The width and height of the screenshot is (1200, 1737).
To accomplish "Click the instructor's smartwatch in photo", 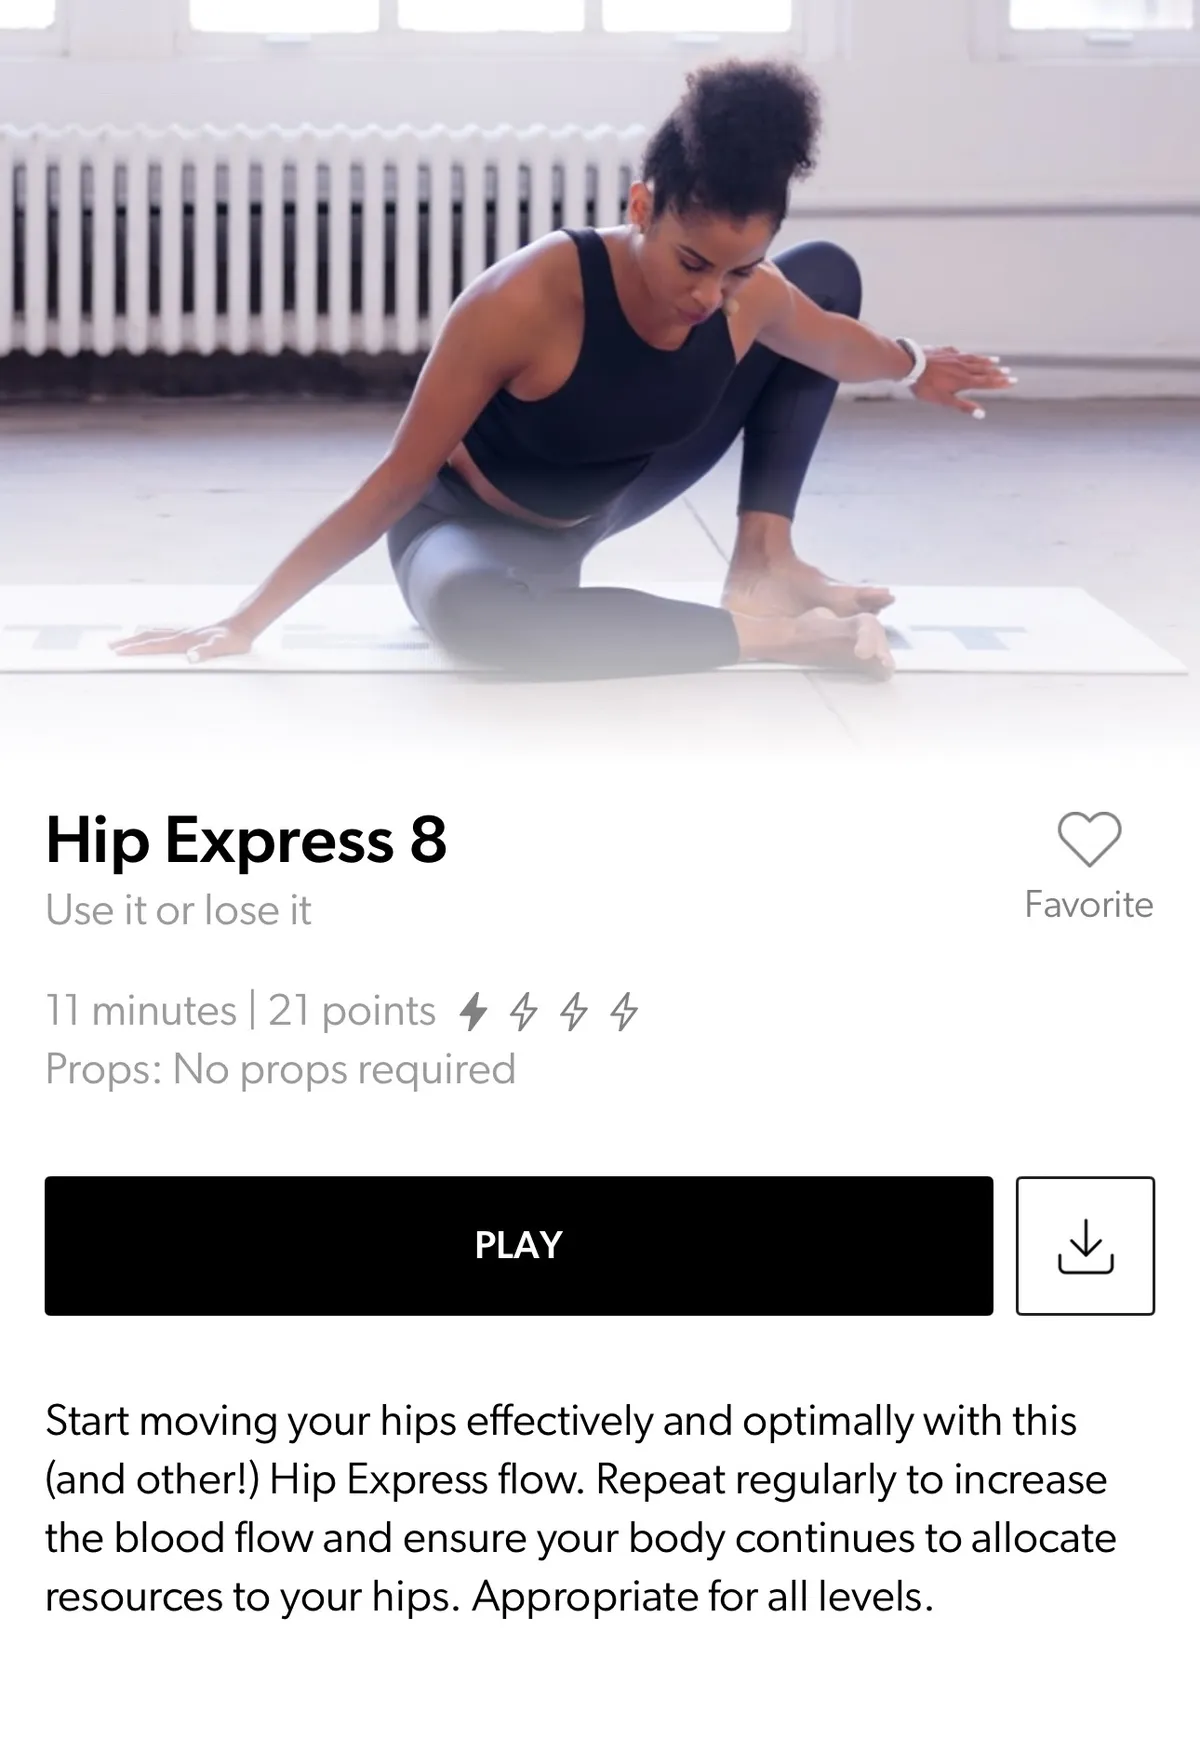I will (911, 362).
